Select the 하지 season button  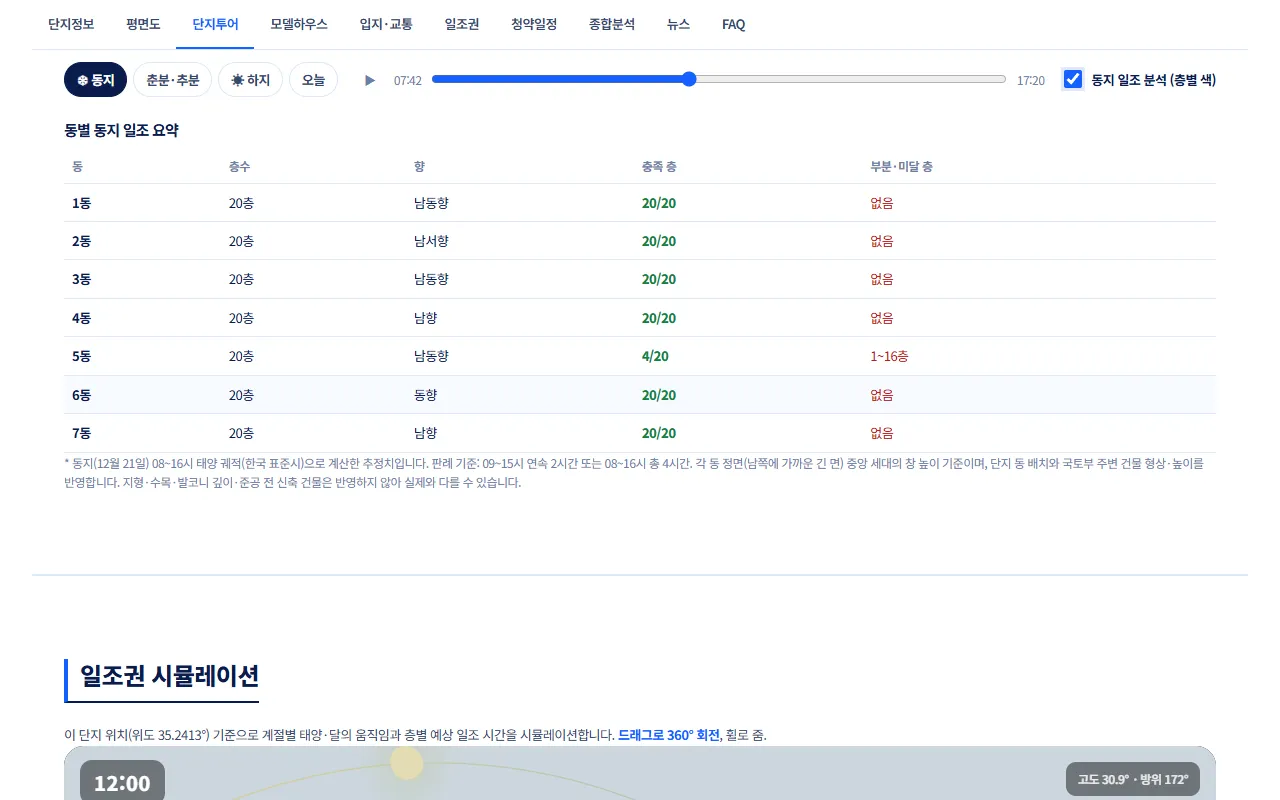250,80
